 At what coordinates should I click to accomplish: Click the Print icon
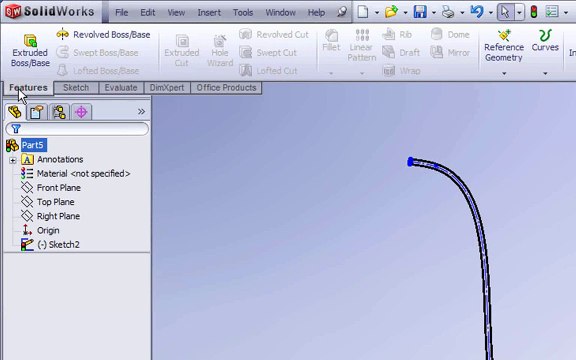coord(448,12)
